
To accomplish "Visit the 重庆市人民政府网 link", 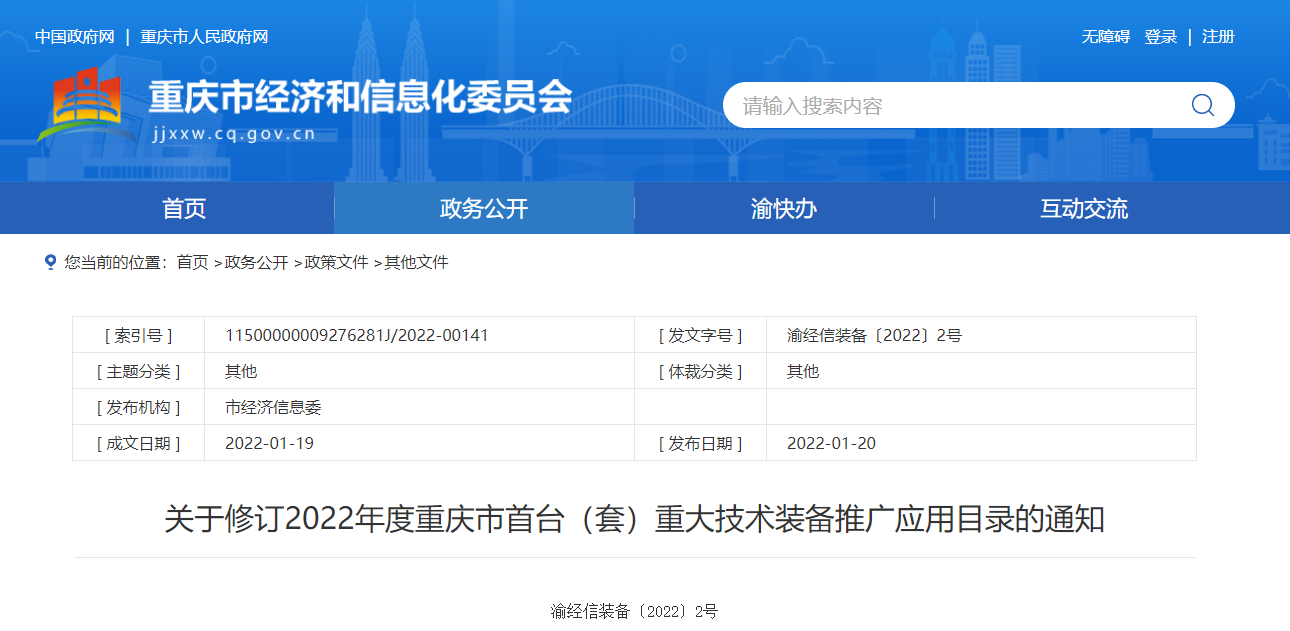I will click(x=204, y=37).
